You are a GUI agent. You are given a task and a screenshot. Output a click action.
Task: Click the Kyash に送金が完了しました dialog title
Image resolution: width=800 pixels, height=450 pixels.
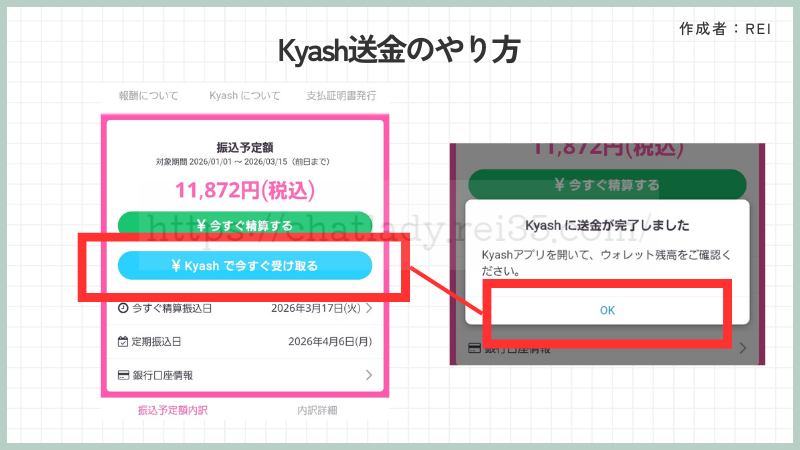pyautogui.click(x=607, y=225)
